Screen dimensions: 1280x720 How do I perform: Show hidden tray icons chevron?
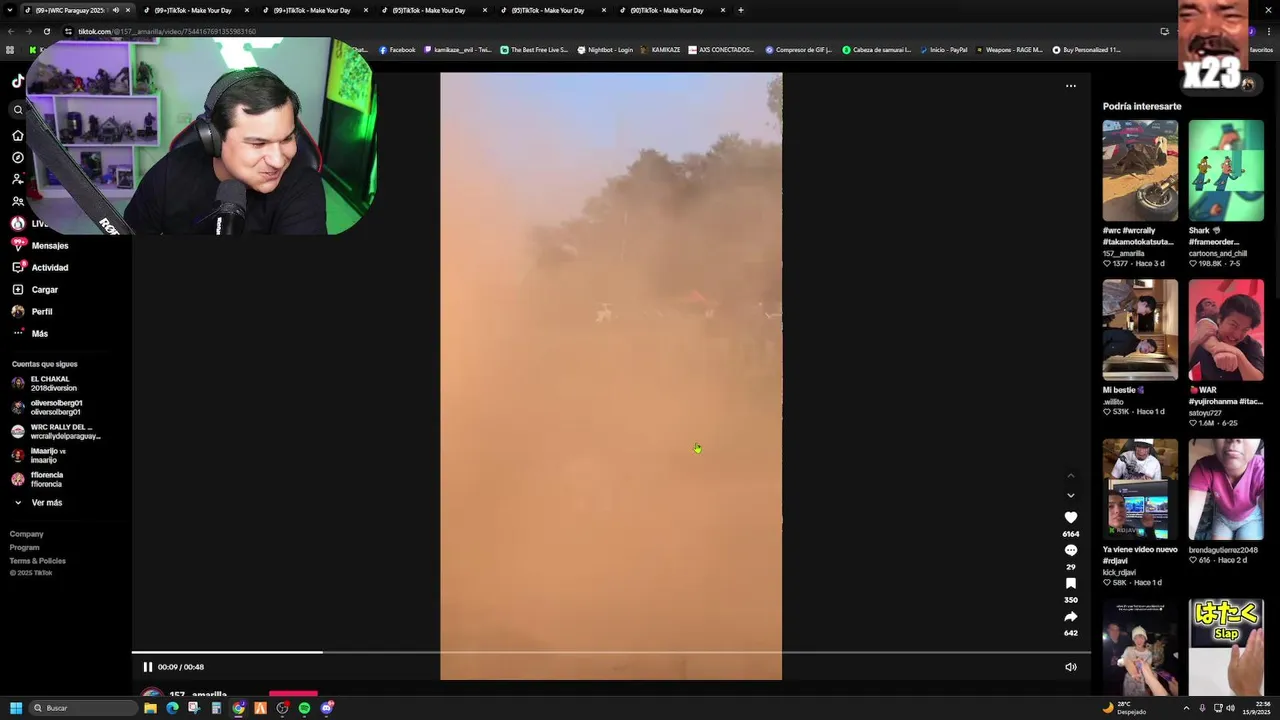[x=1187, y=708]
